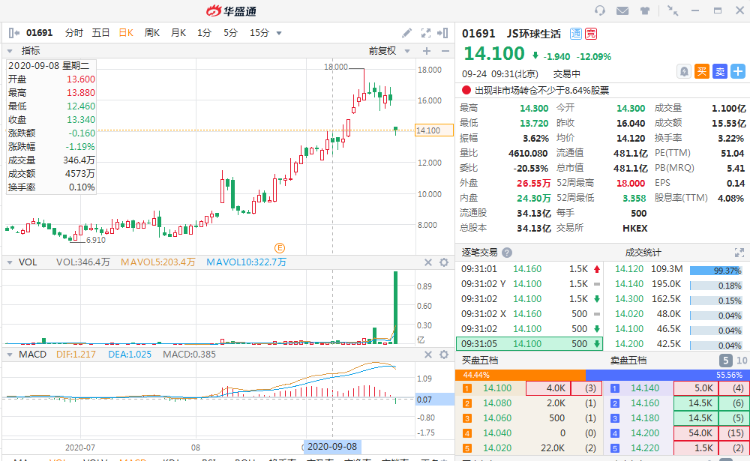Click the 成交统计 header
Image resolution: width=750 pixels, height=461 pixels.
tap(643, 252)
